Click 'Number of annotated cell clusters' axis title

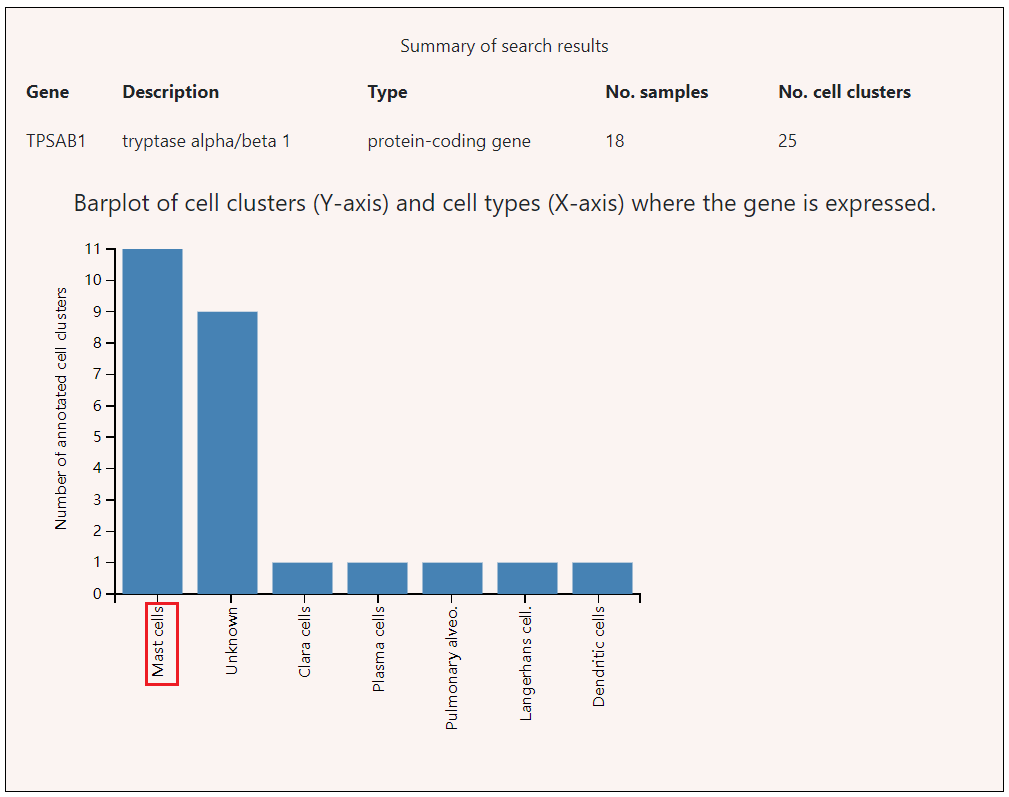61,408
